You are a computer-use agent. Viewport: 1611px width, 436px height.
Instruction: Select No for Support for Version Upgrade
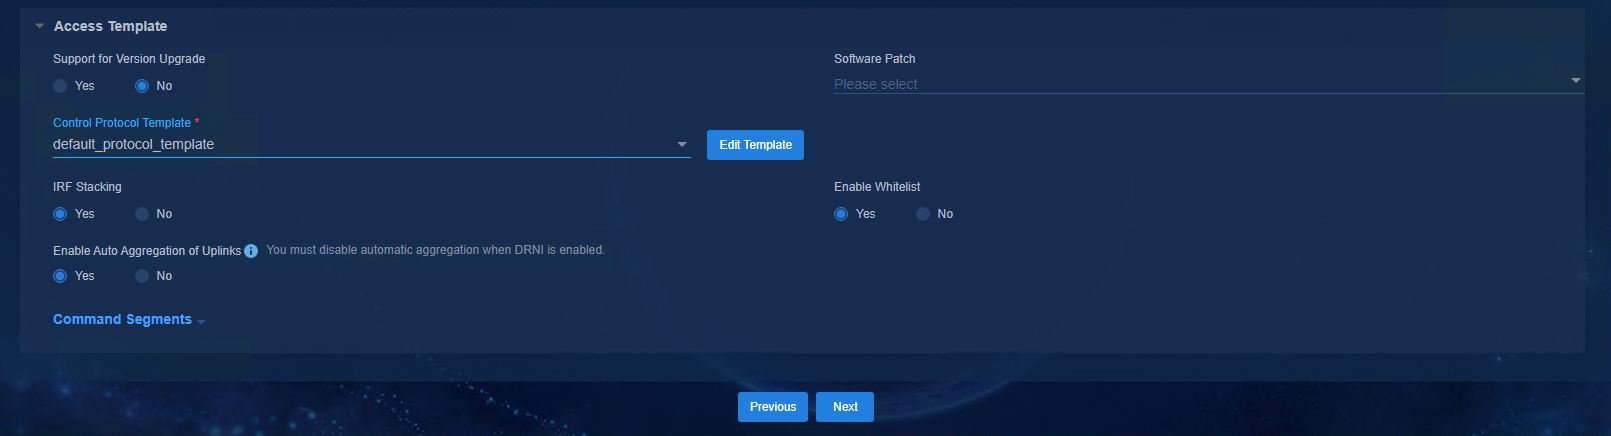(142, 86)
